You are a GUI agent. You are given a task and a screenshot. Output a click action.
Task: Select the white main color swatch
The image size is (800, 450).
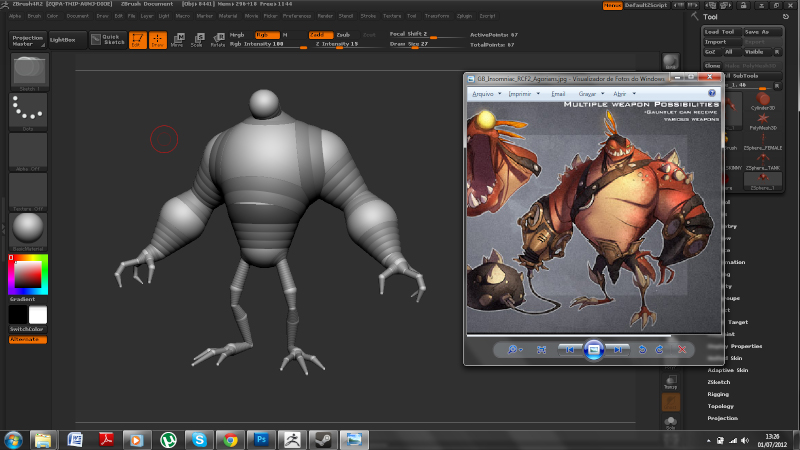pos(38,315)
